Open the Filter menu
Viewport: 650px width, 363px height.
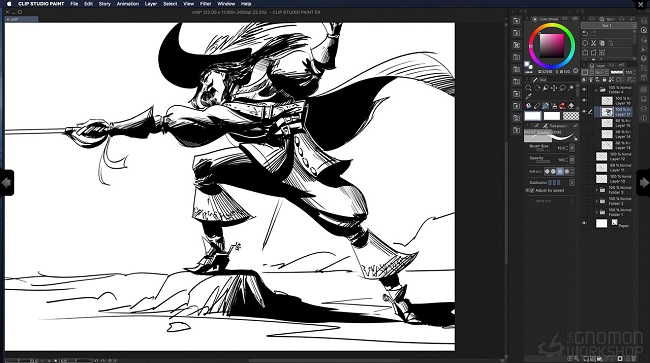click(x=205, y=4)
